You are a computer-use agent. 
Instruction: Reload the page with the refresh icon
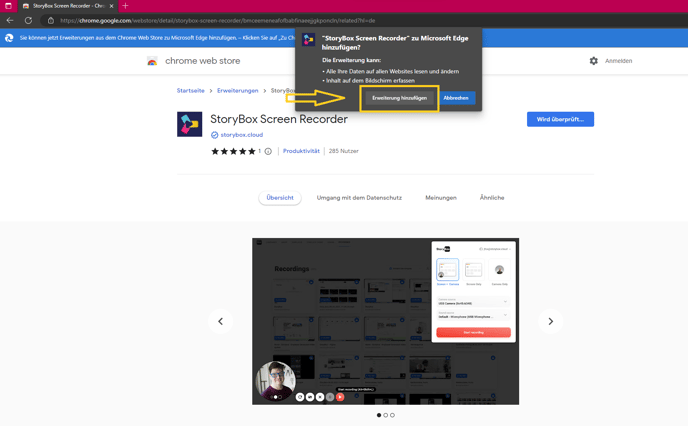pyautogui.click(x=28, y=20)
